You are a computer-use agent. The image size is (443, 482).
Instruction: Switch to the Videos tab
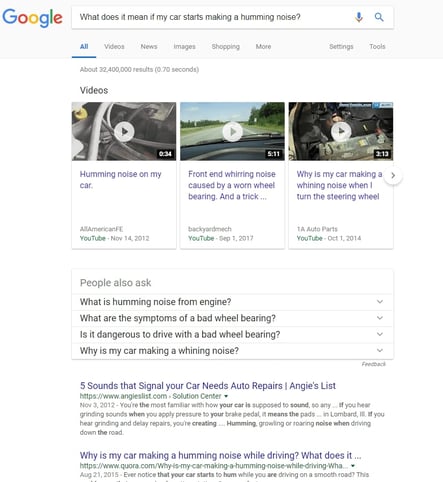pos(114,47)
